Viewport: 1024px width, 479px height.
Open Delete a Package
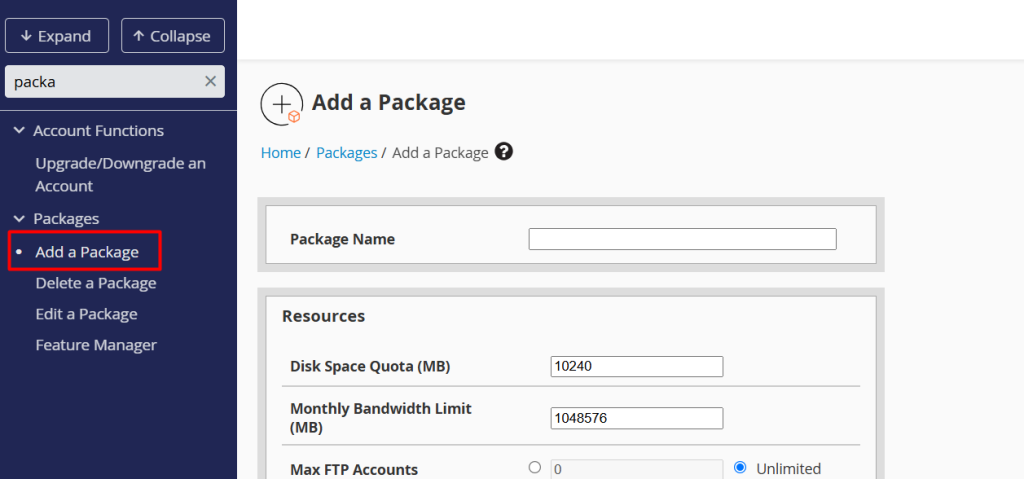tap(96, 283)
